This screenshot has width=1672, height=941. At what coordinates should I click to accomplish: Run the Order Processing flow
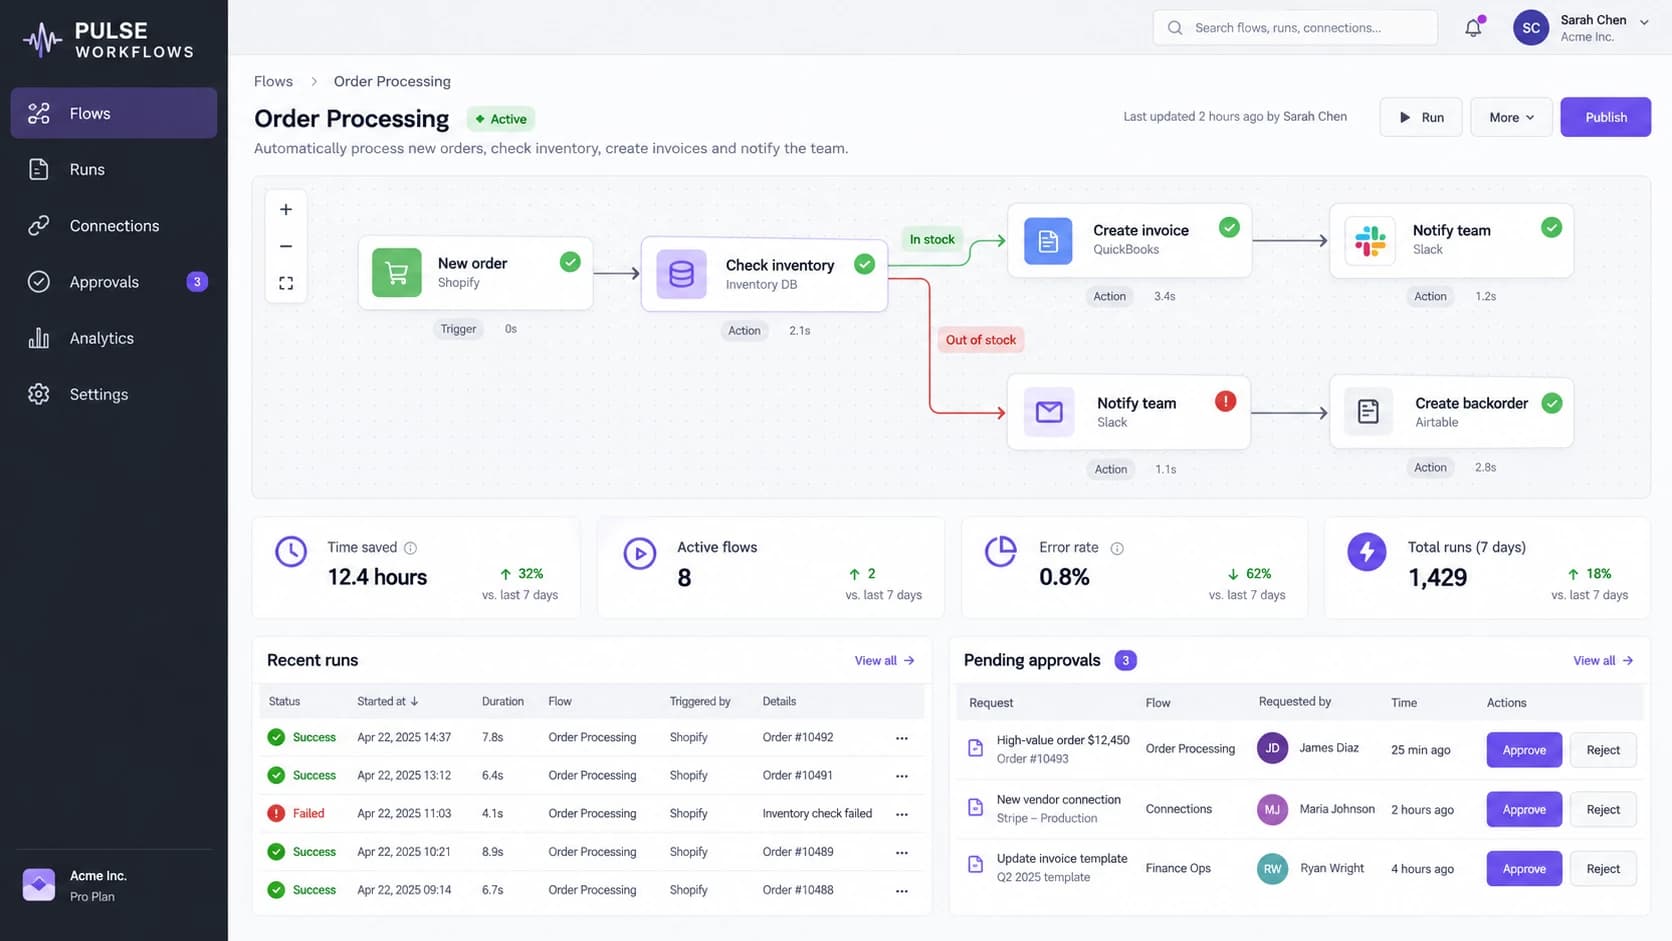click(x=1420, y=117)
